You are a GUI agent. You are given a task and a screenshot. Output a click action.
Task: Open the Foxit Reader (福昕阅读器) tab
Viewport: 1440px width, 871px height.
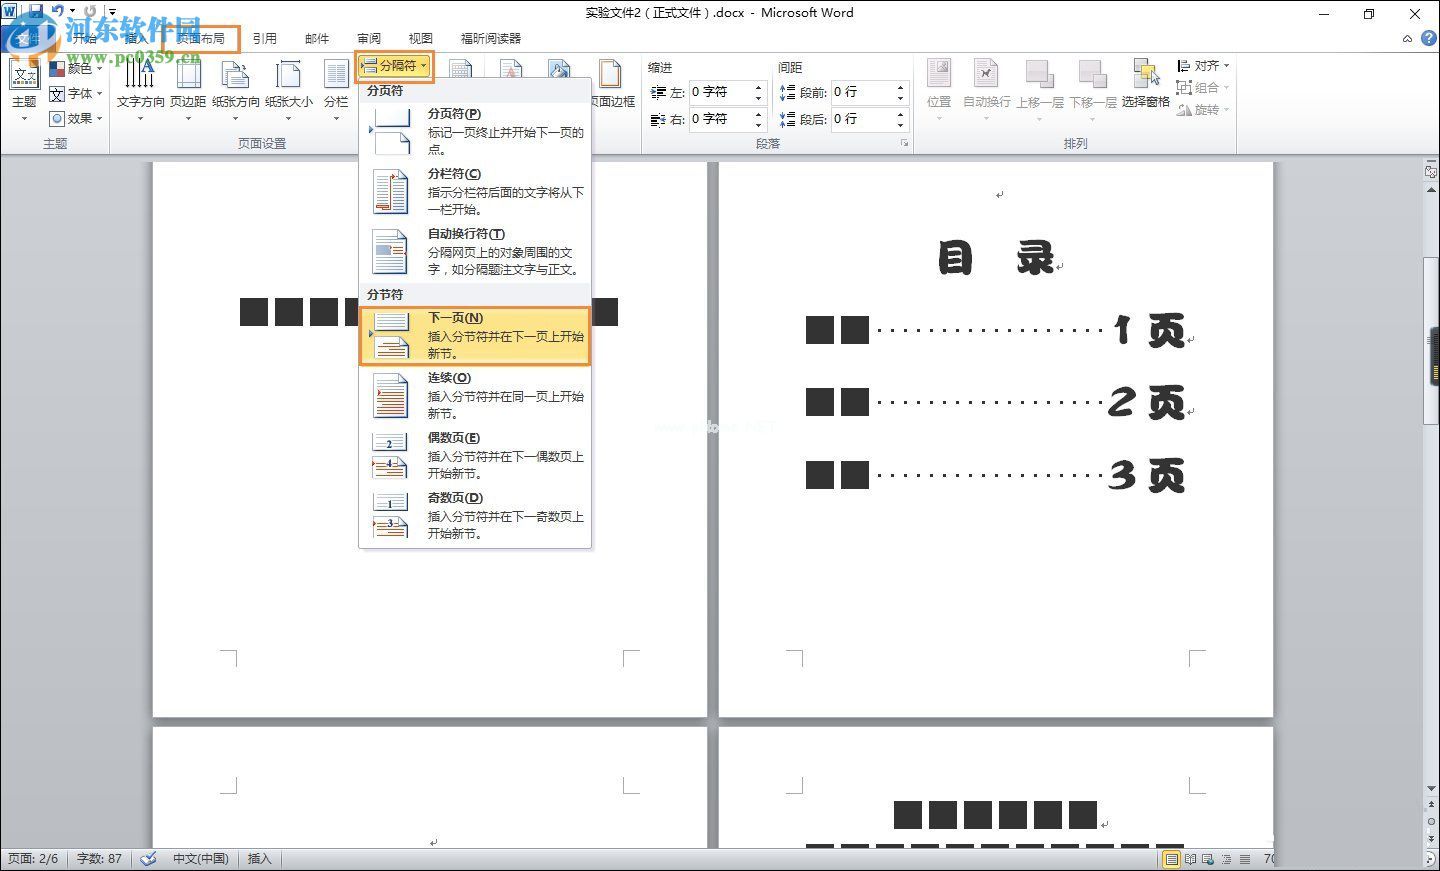(491, 39)
